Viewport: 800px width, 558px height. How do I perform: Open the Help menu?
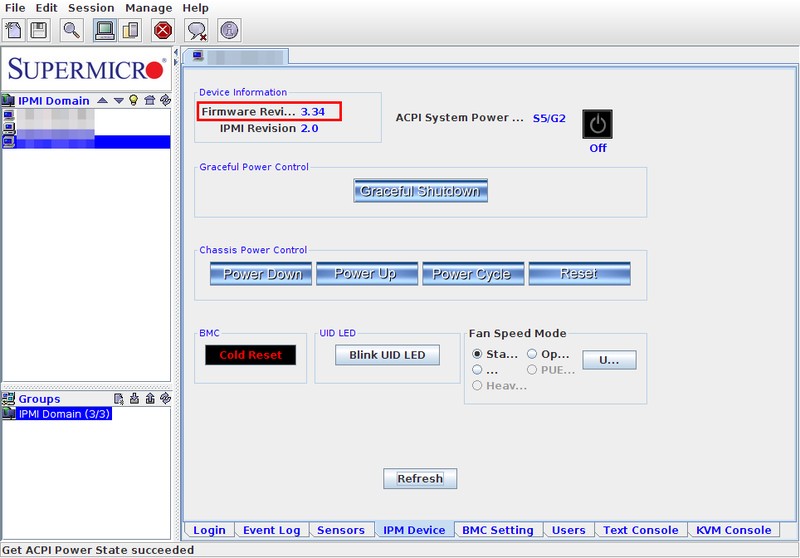(x=195, y=8)
